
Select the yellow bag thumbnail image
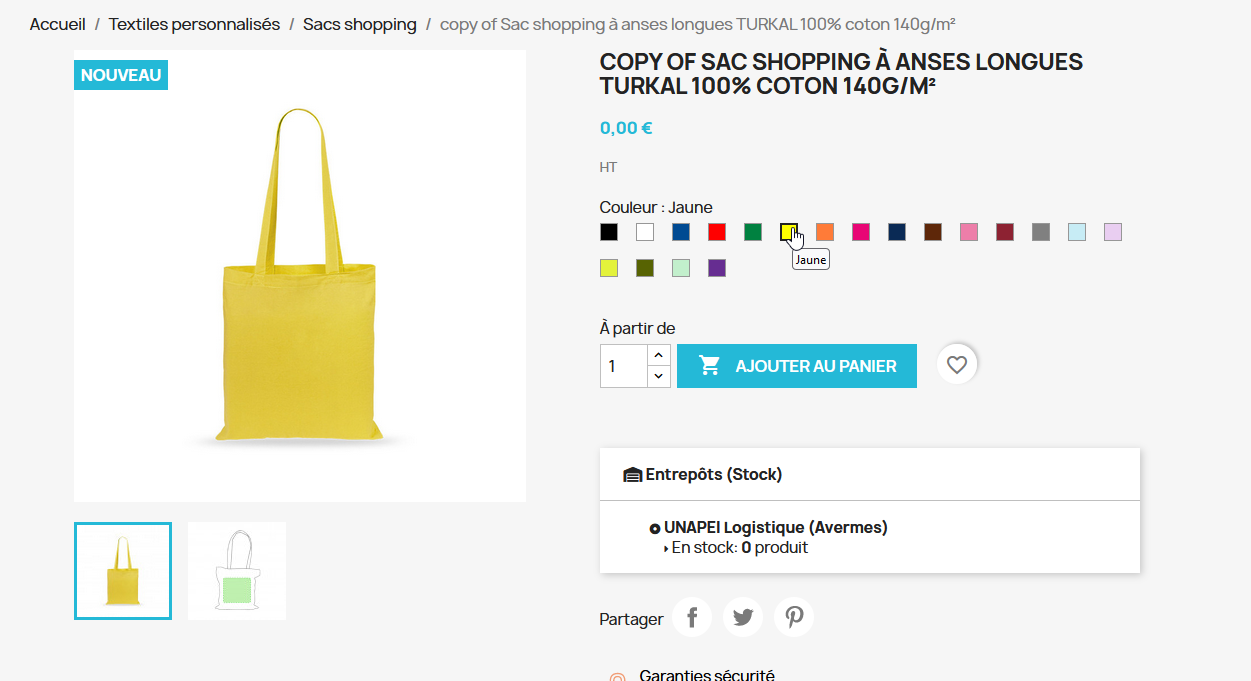(123, 571)
